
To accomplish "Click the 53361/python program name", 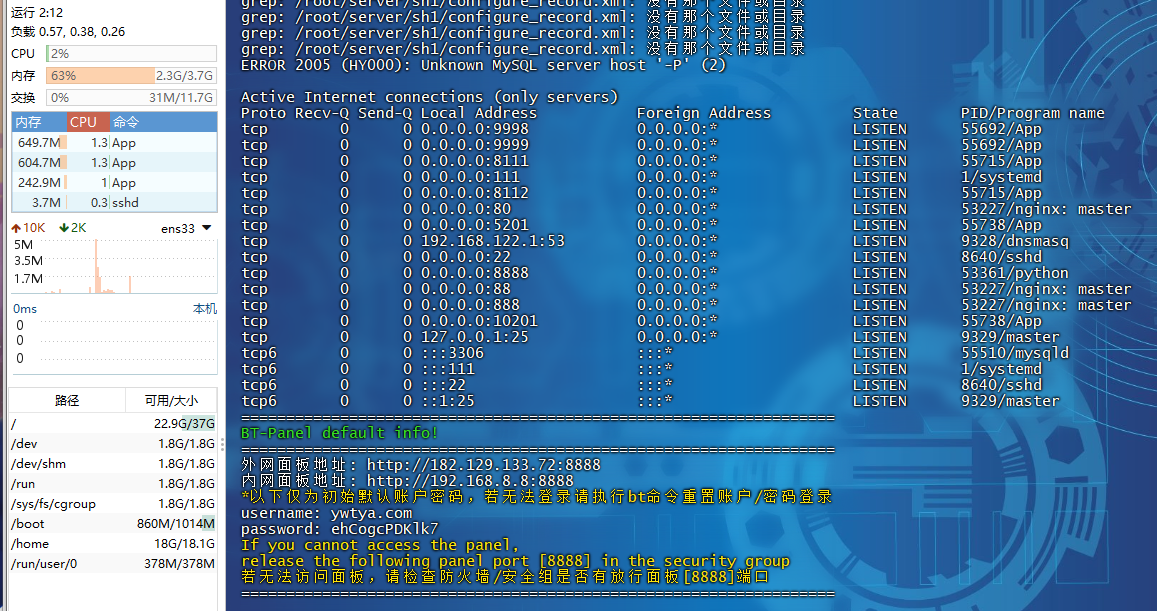I will [1015, 273].
